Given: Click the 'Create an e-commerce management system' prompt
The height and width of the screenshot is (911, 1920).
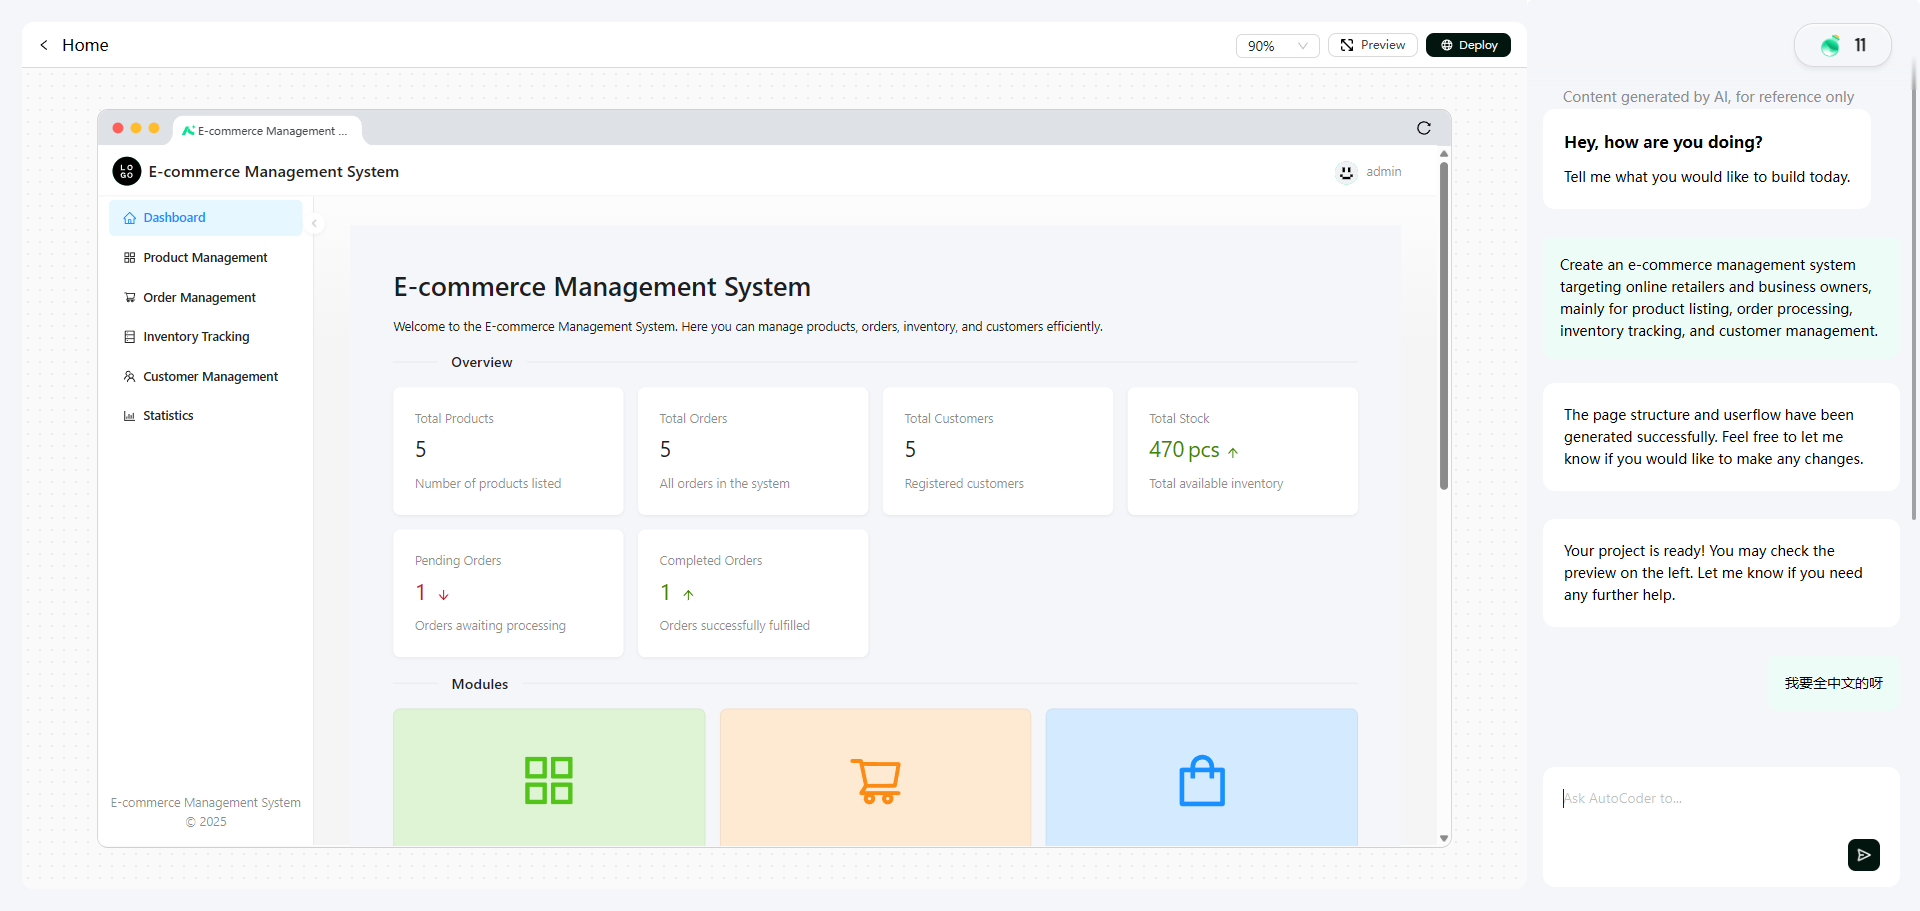Looking at the screenshot, I should click(1719, 298).
